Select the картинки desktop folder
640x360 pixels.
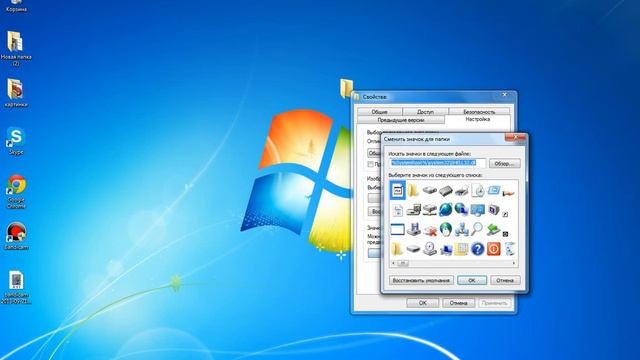[16, 93]
